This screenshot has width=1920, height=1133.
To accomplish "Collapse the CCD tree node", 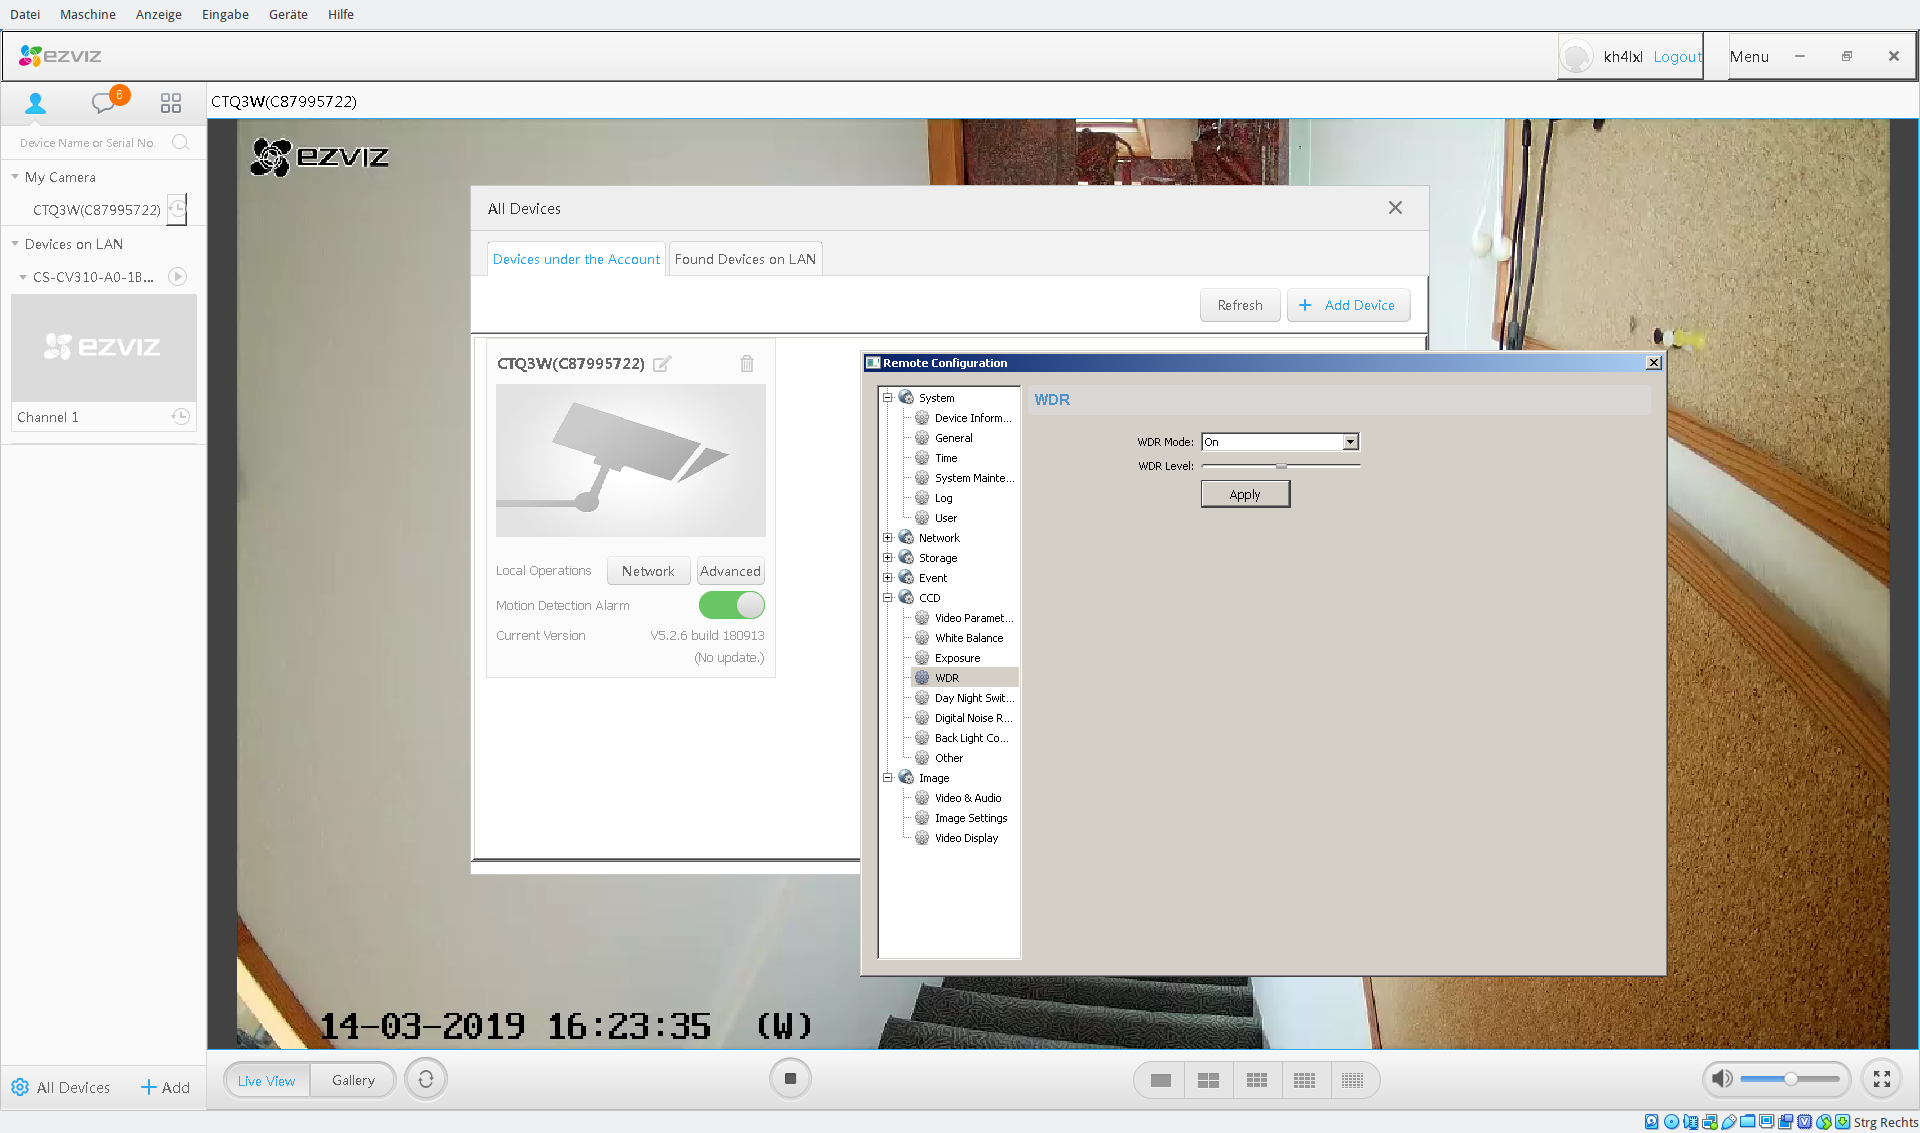I will (x=887, y=598).
